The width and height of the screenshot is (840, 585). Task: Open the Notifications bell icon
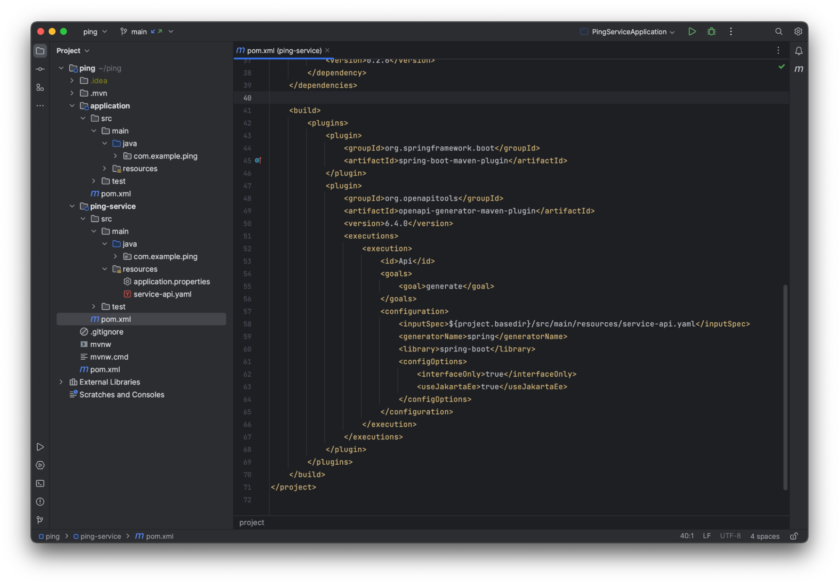coord(797,51)
